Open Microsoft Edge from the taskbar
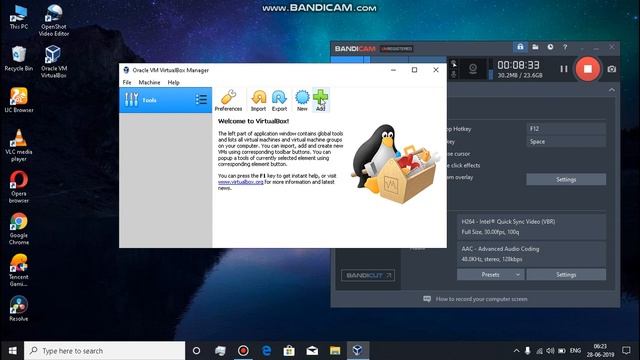 click(x=266, y=351)
